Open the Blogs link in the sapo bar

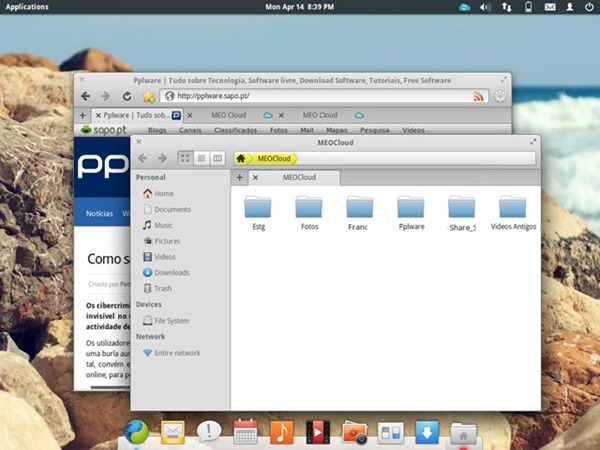pos(157,130)
